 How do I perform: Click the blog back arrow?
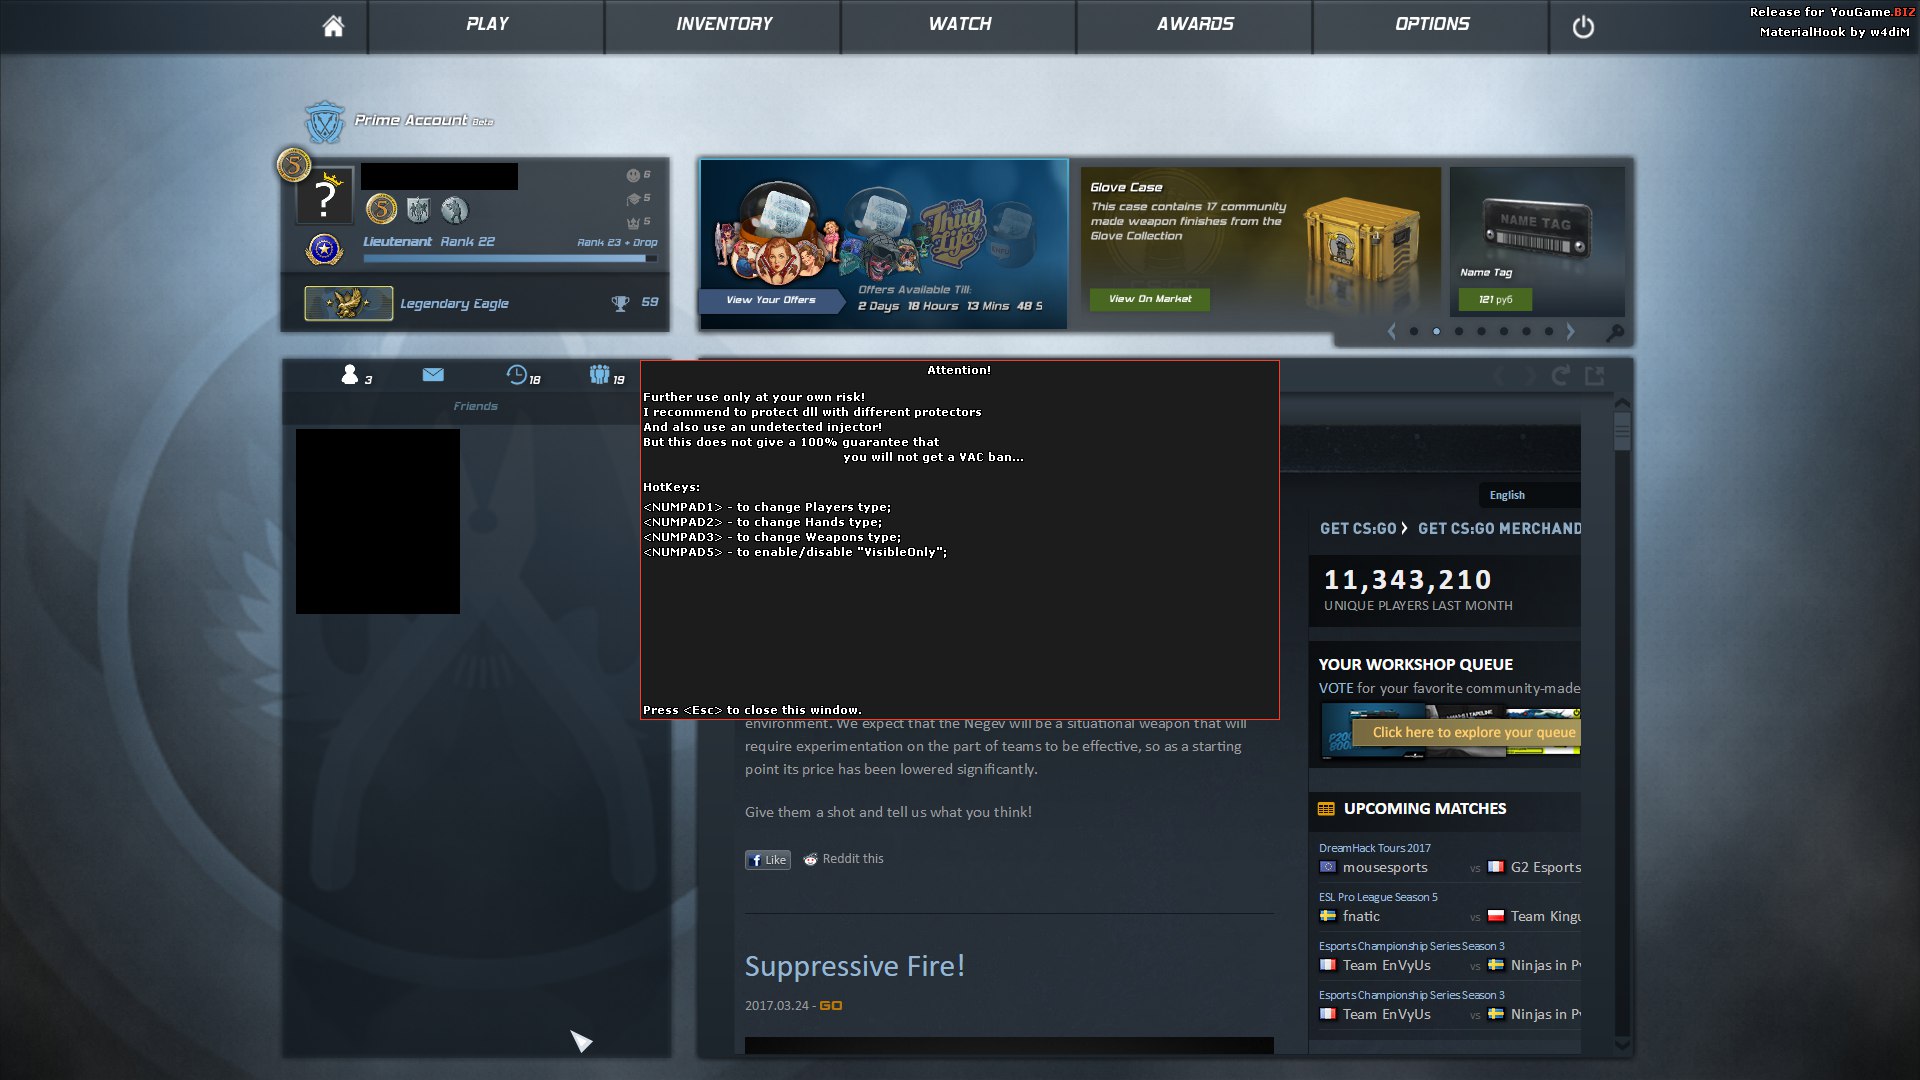[1499, 376]
